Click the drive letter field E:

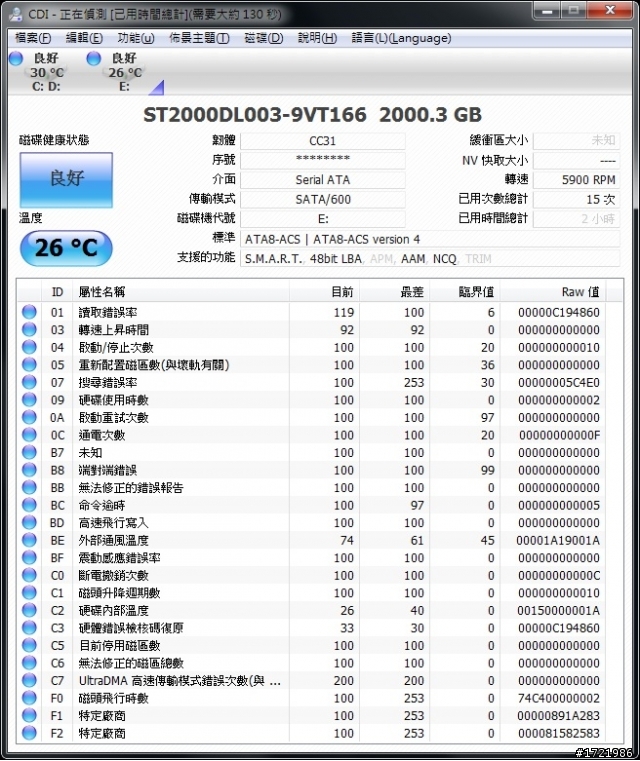[x=323, y=219]
